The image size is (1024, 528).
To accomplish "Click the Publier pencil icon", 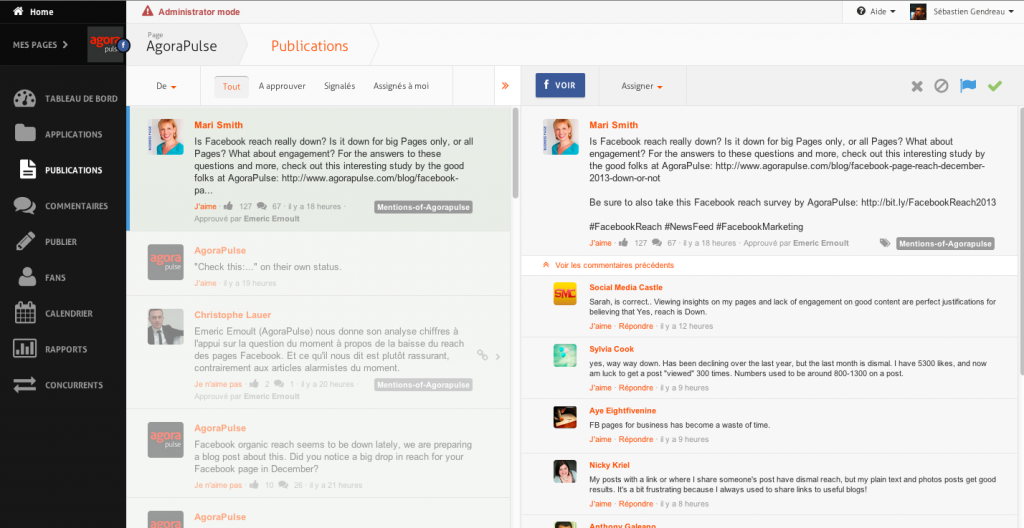I will (x=25, y=242).
